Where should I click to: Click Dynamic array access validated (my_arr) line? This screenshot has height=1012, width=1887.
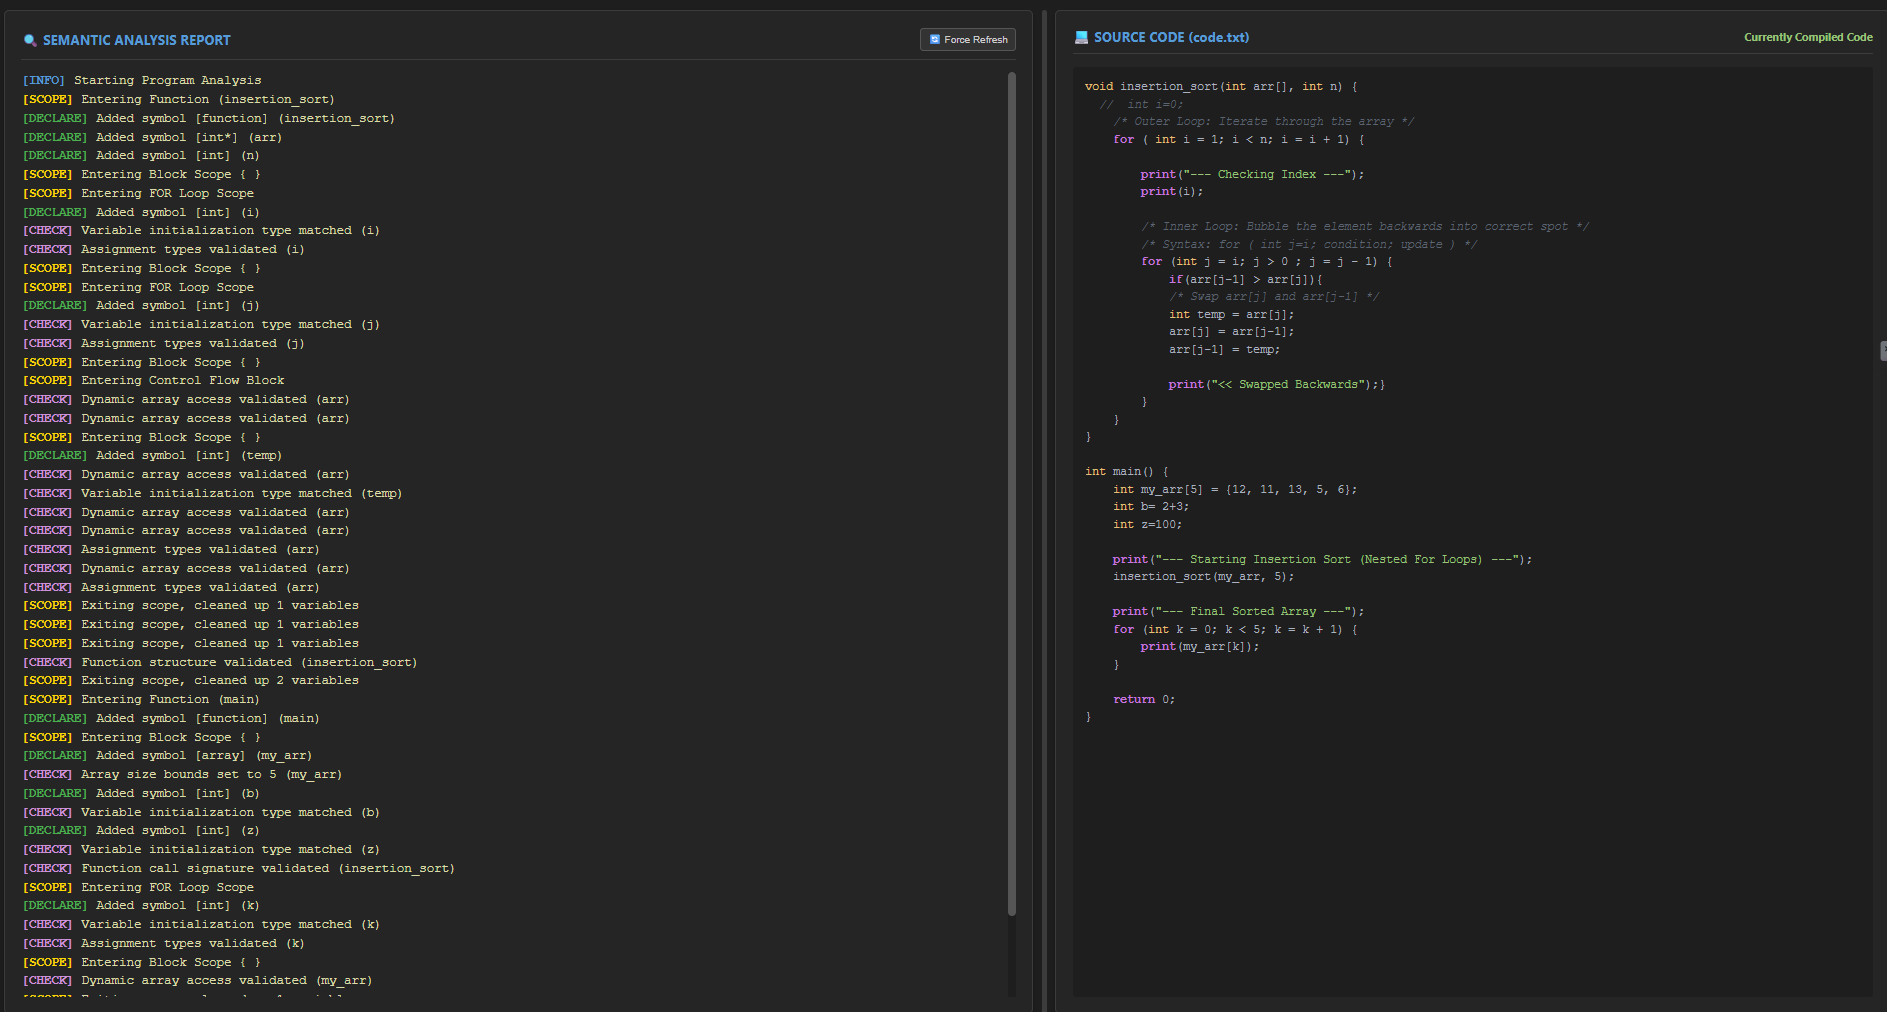coord(198,980)
